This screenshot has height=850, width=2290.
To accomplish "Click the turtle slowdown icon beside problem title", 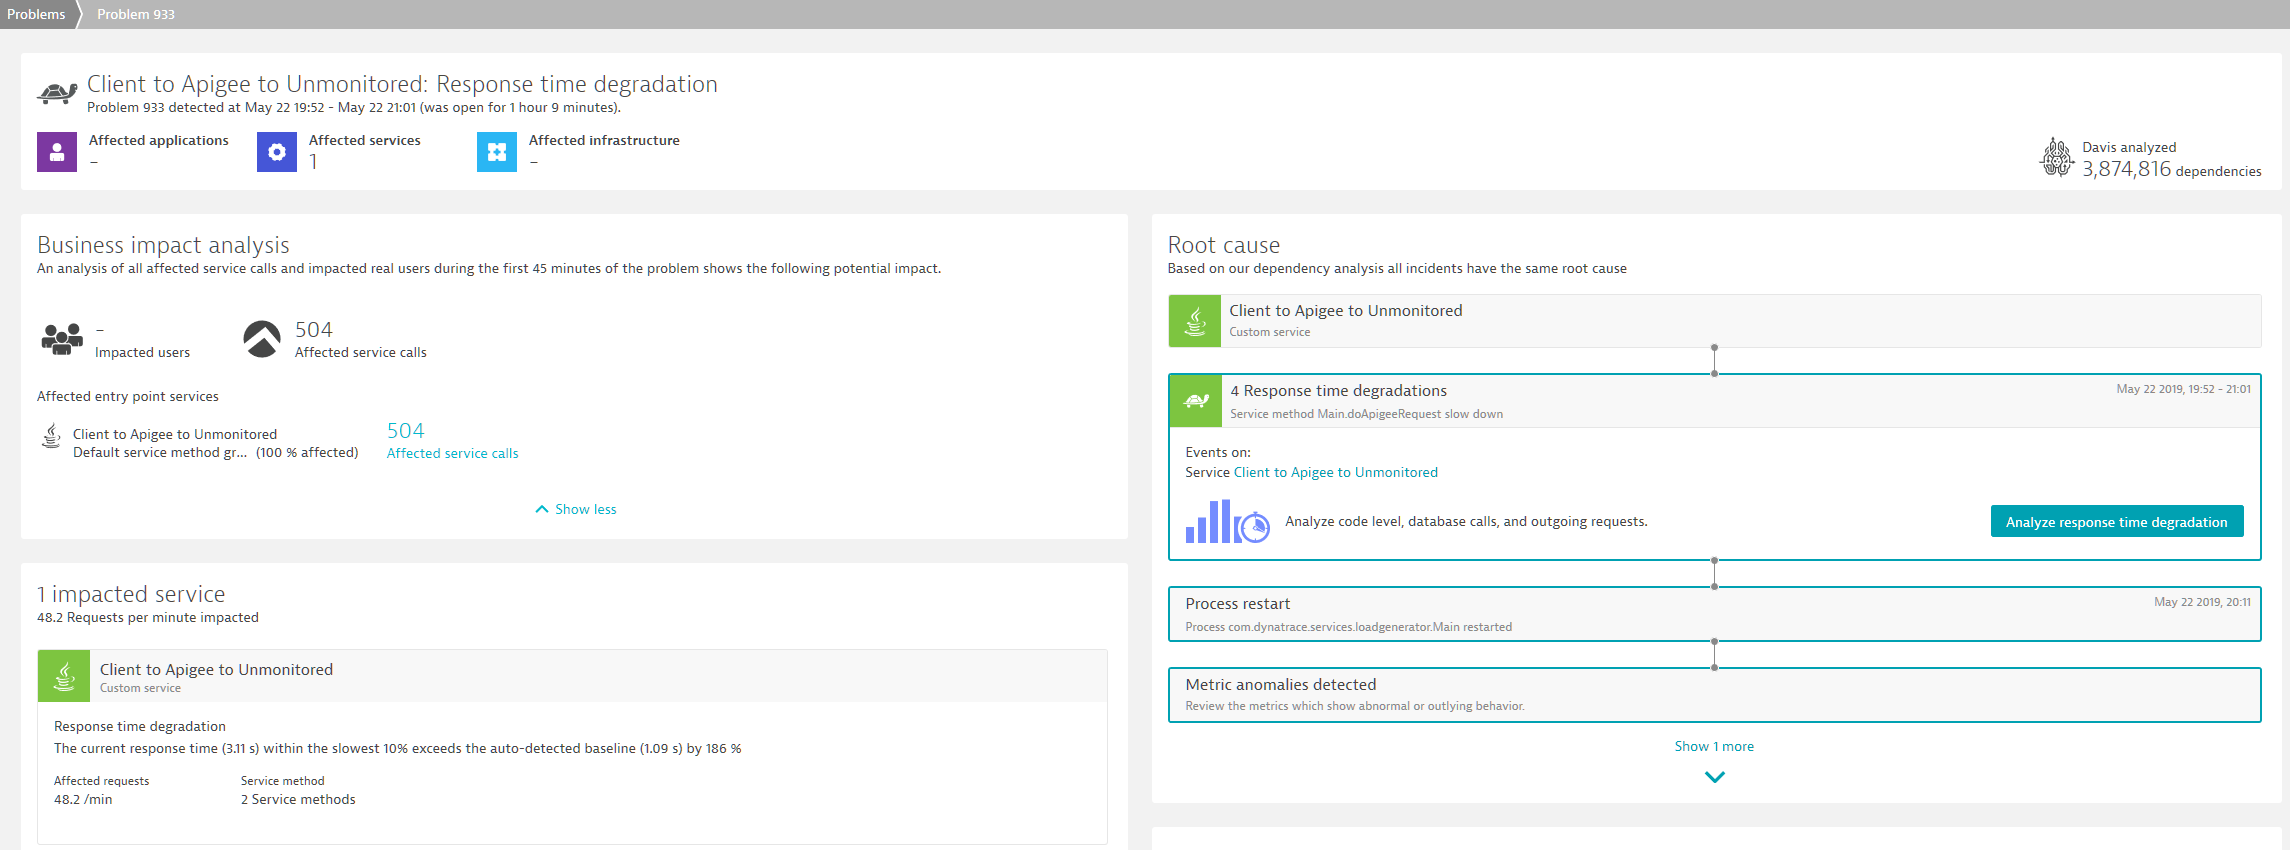I will [57, 93].
